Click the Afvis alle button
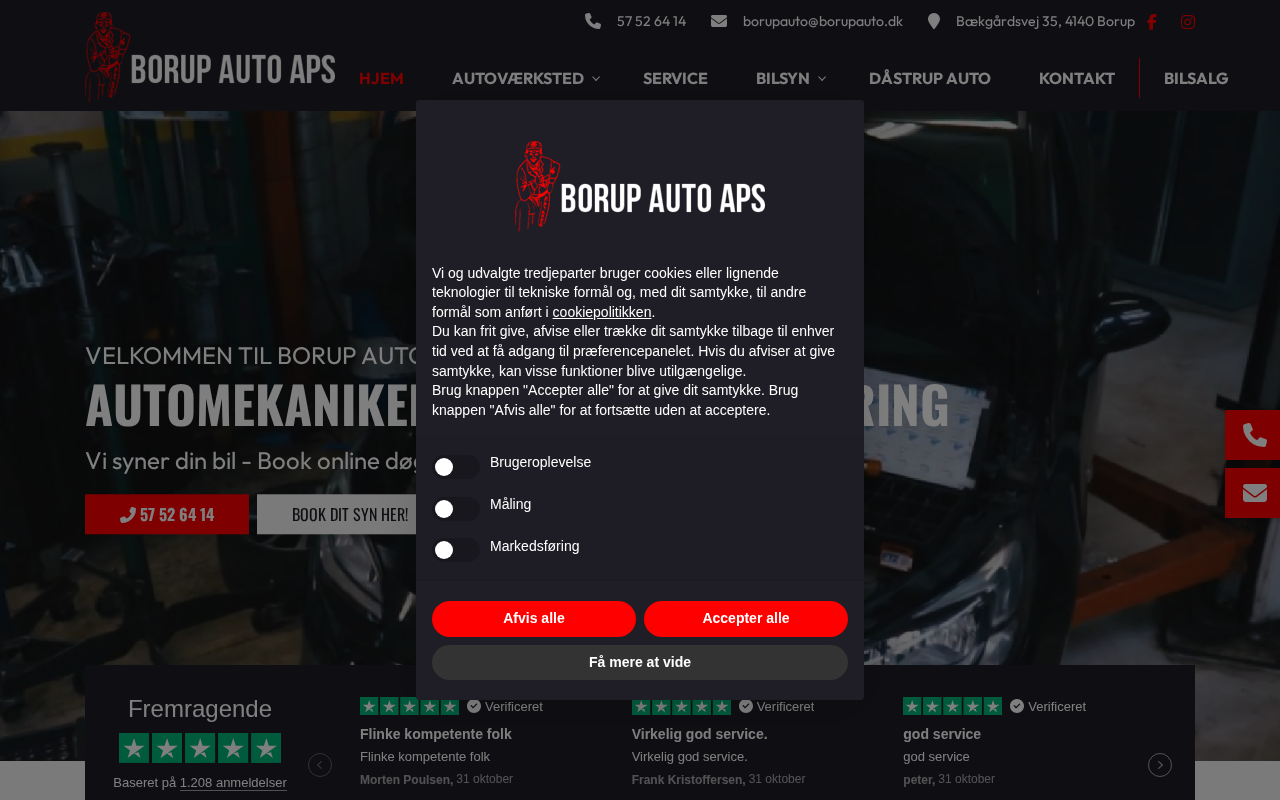This screenshot has width=1280, height=800. pos(534,619)
